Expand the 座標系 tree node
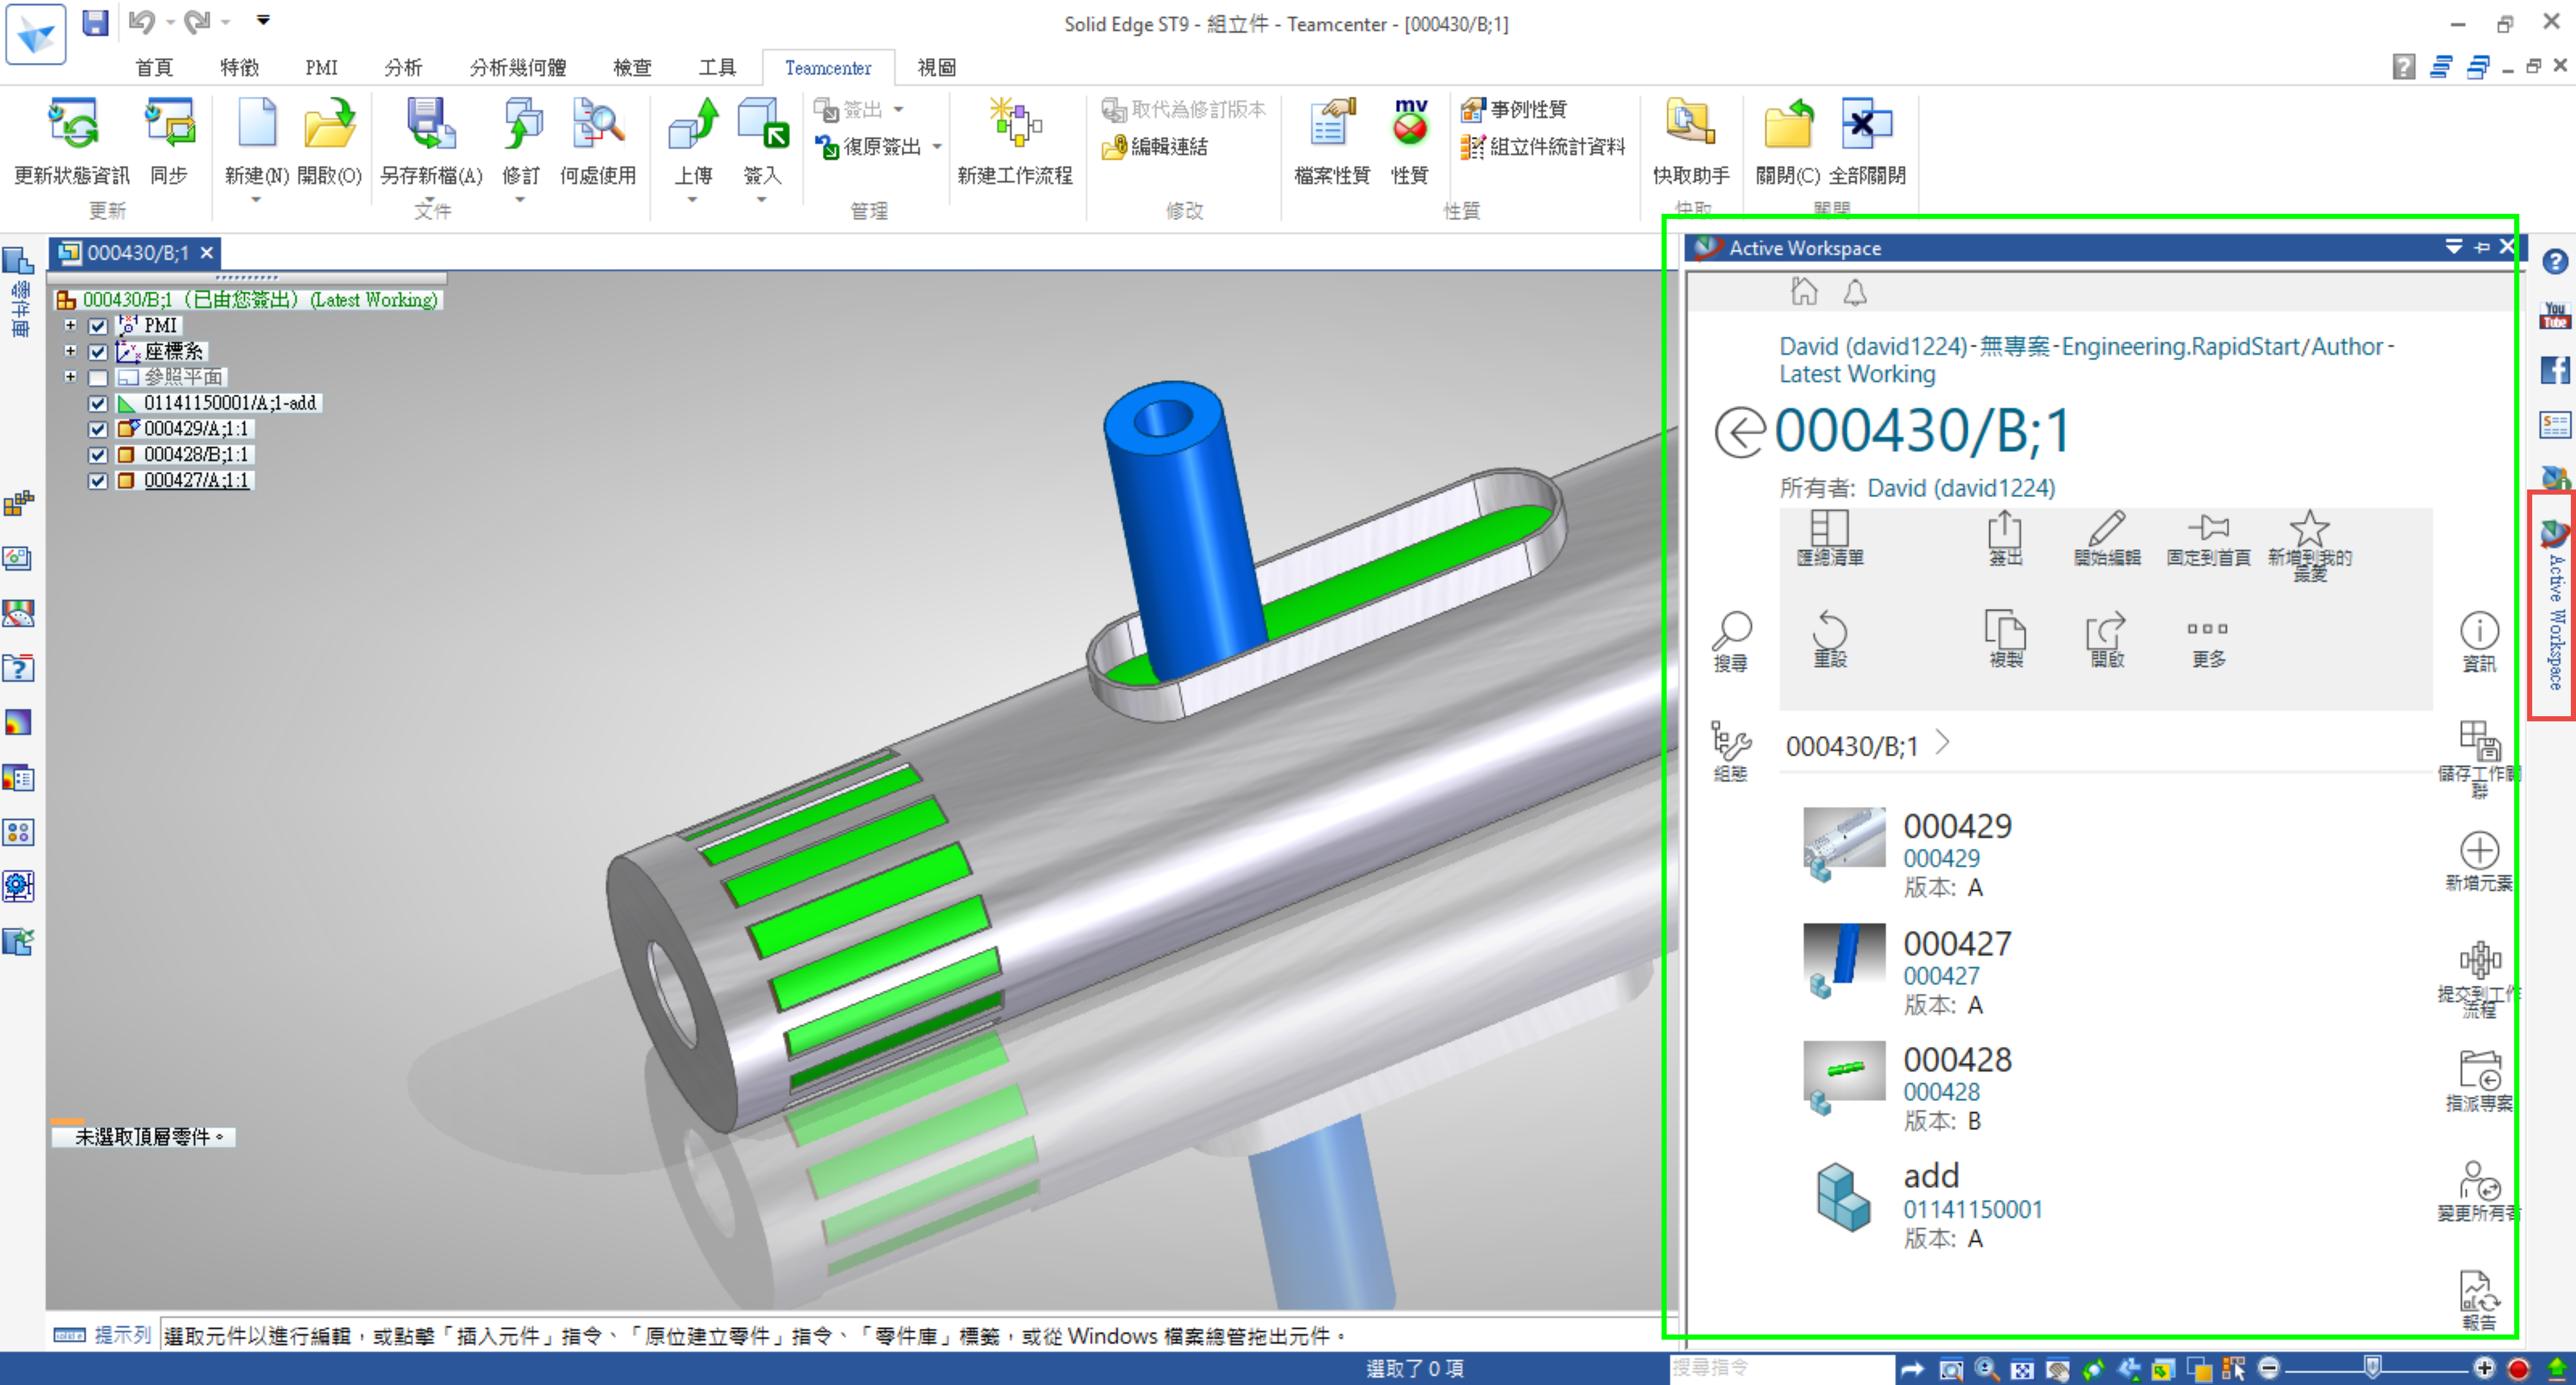The width and height of the screenshot is (2576, 1385). point(70,351)
